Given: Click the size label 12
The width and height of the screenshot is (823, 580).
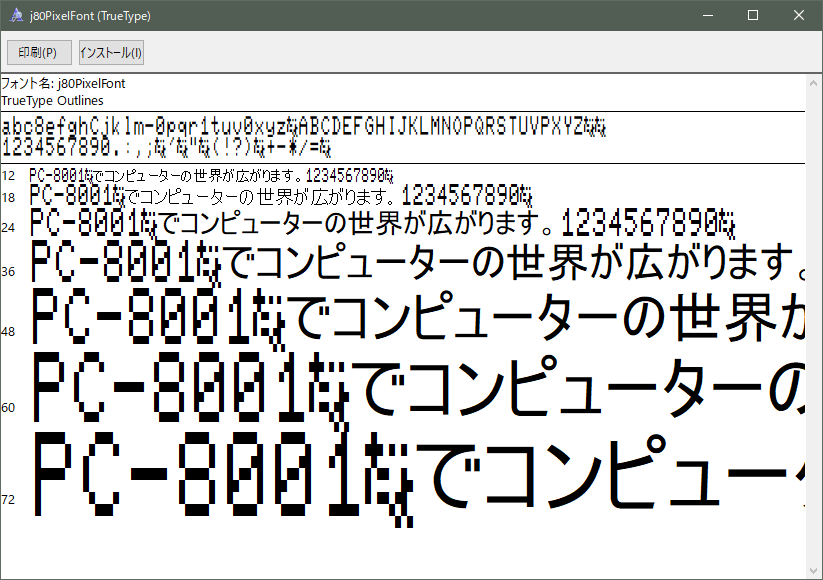Looking at the screenshot, I should pyautogui.click(x=8, y=175).
